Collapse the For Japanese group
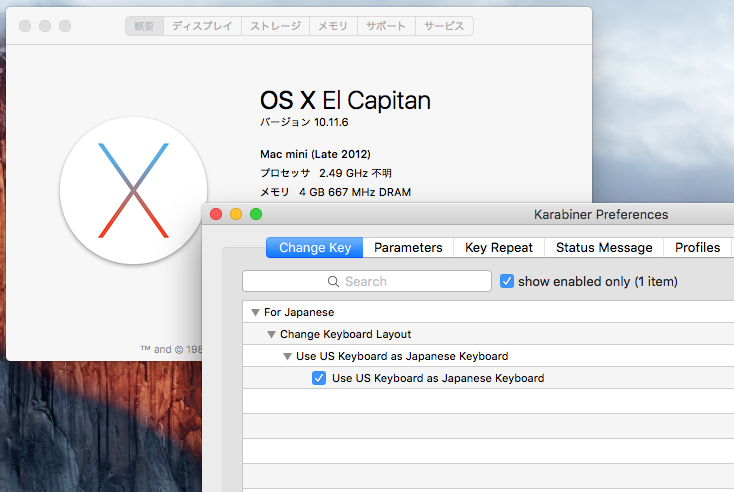734x492 pixels. [x=256, y=313]
